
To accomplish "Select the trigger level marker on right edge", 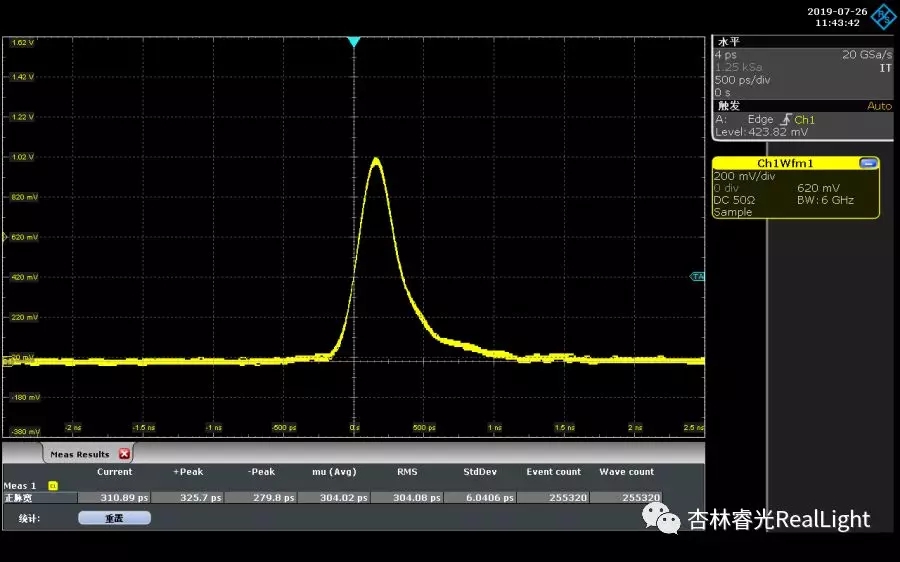I will (698, 276).
